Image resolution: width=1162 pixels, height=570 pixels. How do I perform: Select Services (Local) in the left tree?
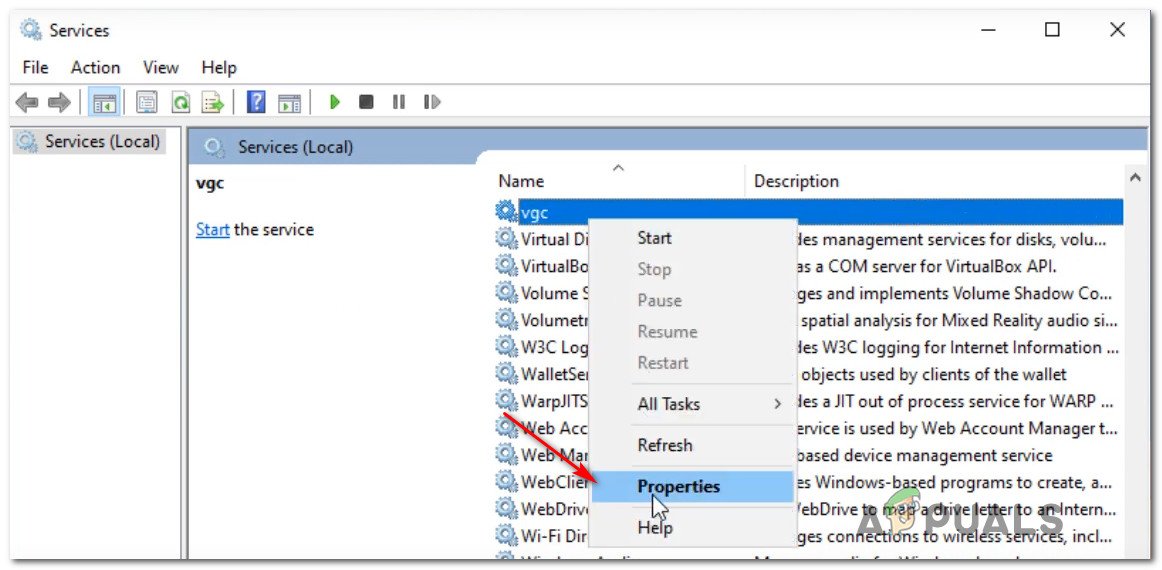101,142
